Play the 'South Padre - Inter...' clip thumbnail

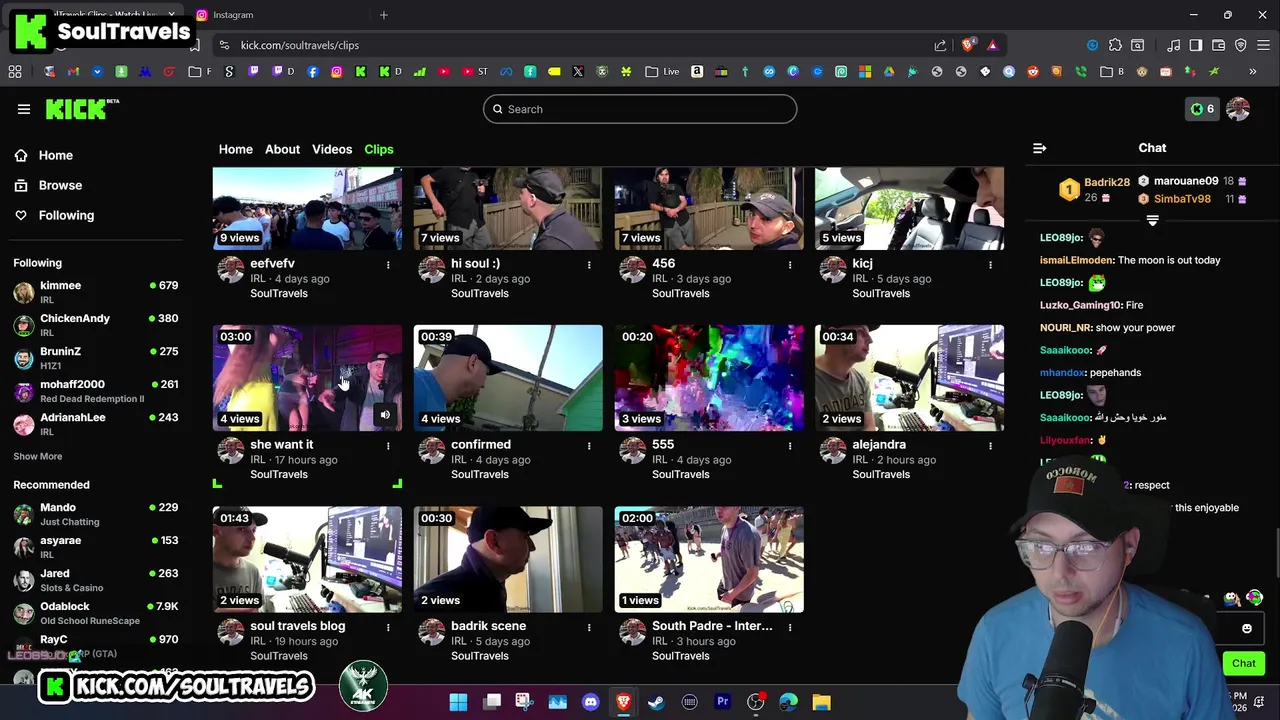pyautogui.click(x=709, y=559)
